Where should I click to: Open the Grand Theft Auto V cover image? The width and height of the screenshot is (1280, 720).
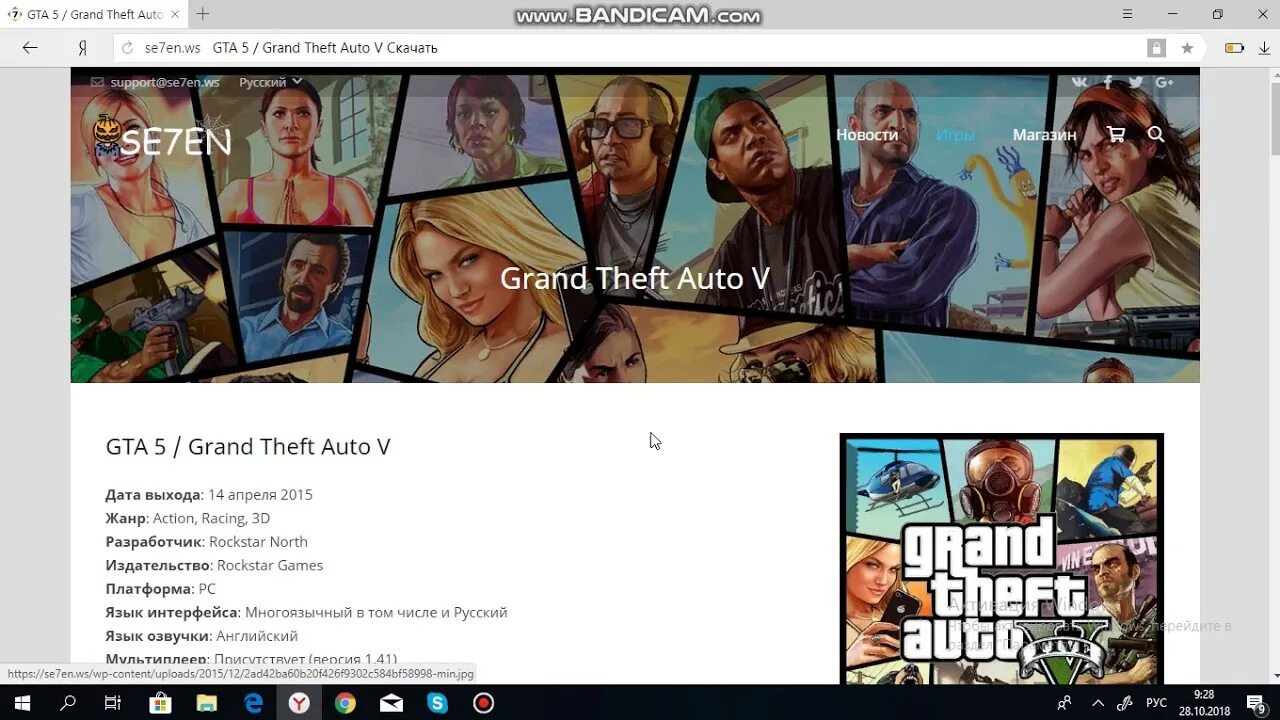tap(1000, 560)
